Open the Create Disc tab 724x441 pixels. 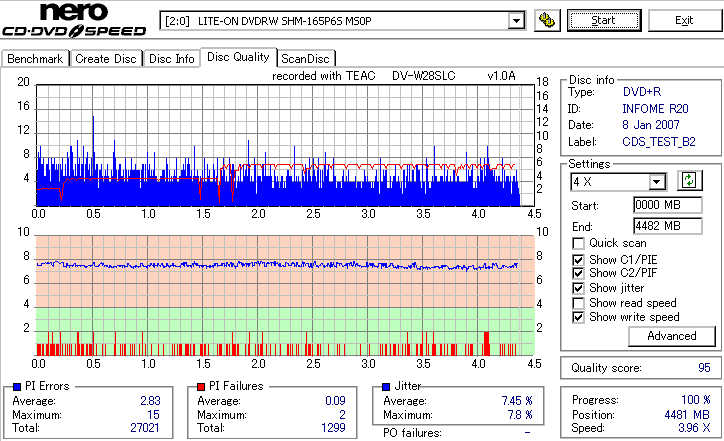(x=106, y=59)
